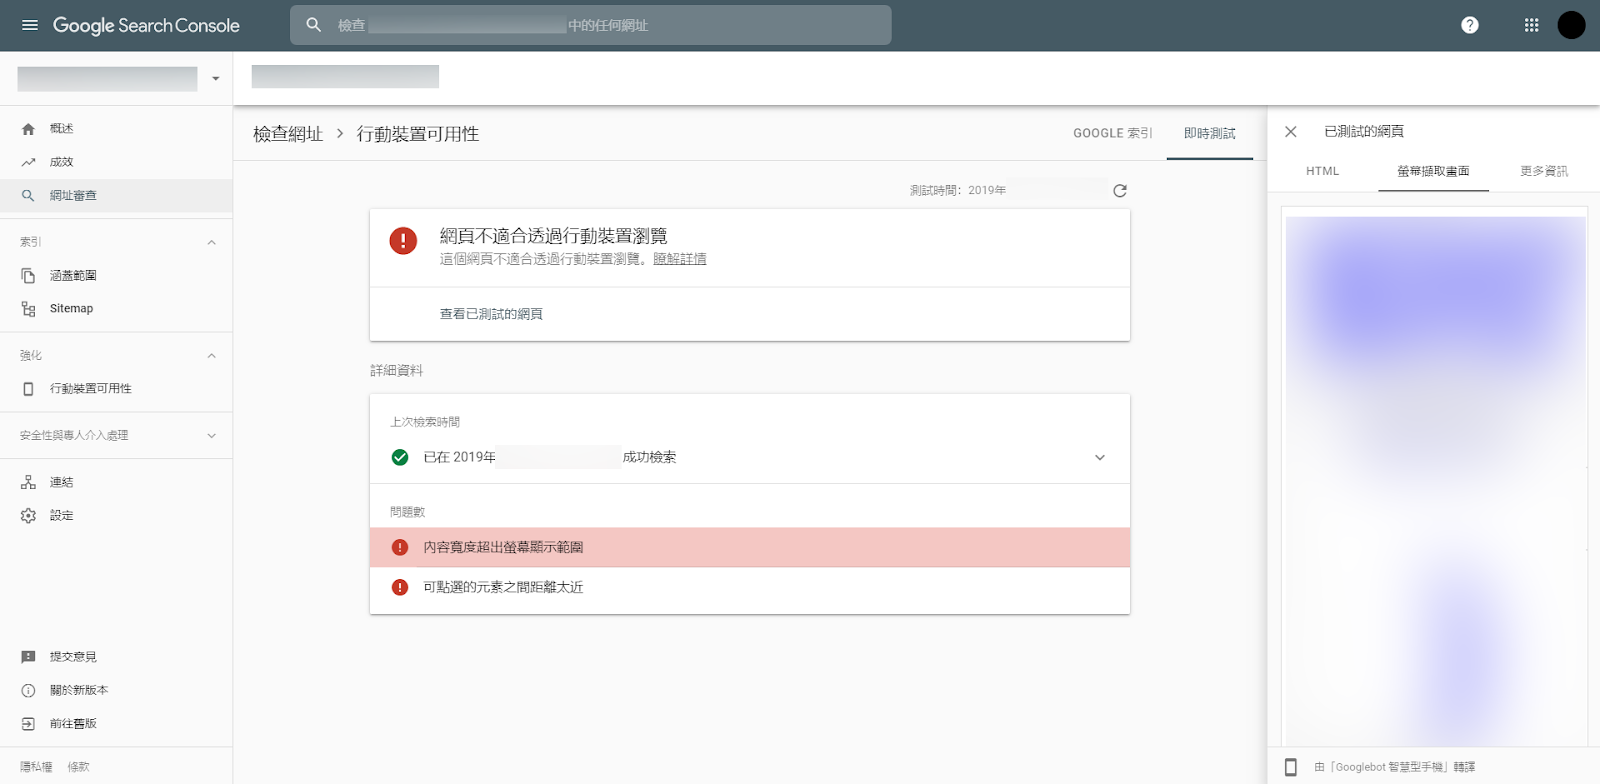Click the red error icon on the result card

pyautogui.click(x=403, y=240)
